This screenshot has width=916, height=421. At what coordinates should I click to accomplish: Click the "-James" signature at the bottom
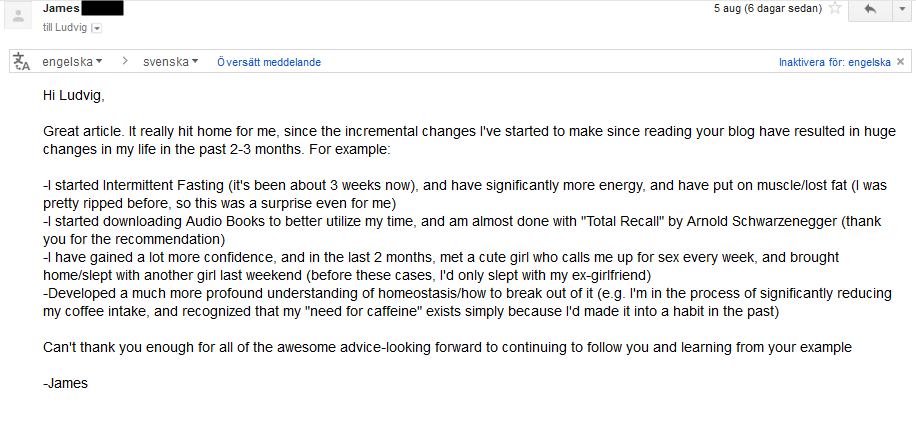pyautogui.click(x=65, y=383)
